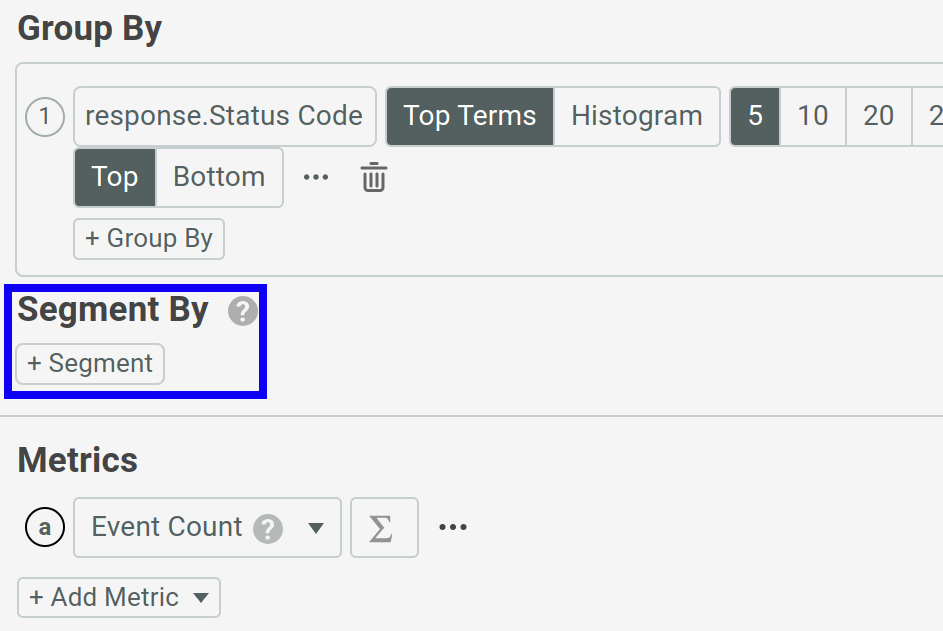
Task: Set term limit to 5
Action: (755, 117)
